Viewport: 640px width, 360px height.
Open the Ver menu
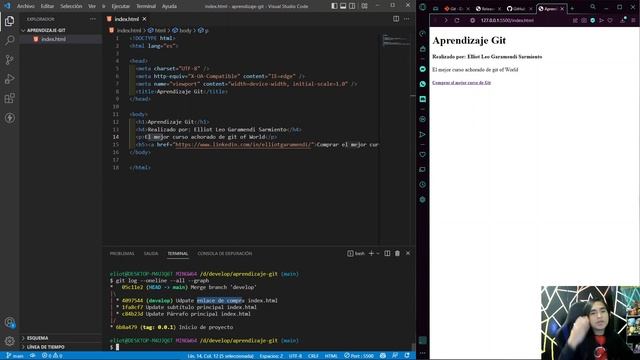pos(92,6)
